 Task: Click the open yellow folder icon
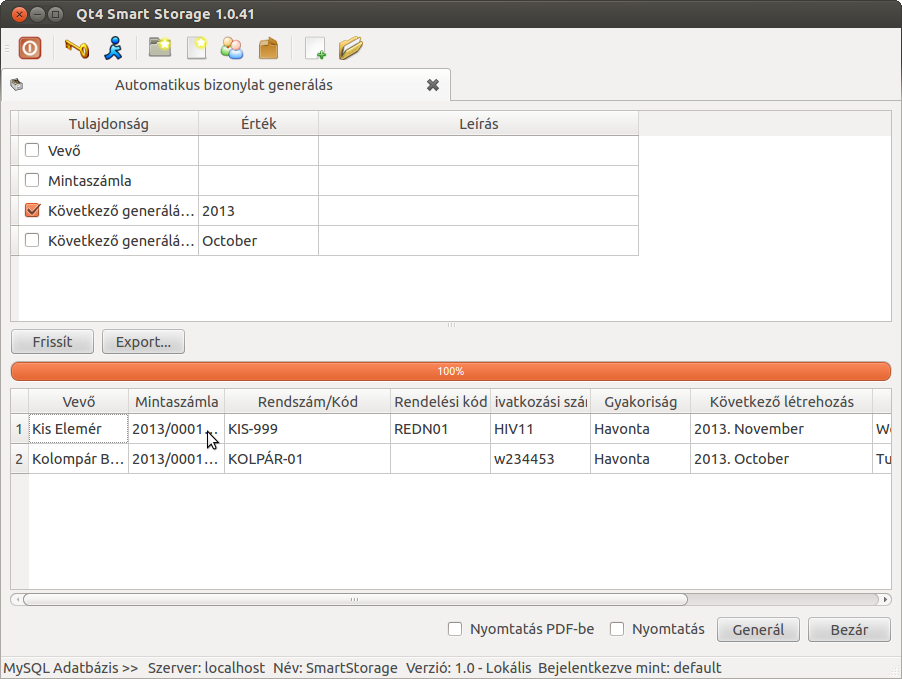350,48
